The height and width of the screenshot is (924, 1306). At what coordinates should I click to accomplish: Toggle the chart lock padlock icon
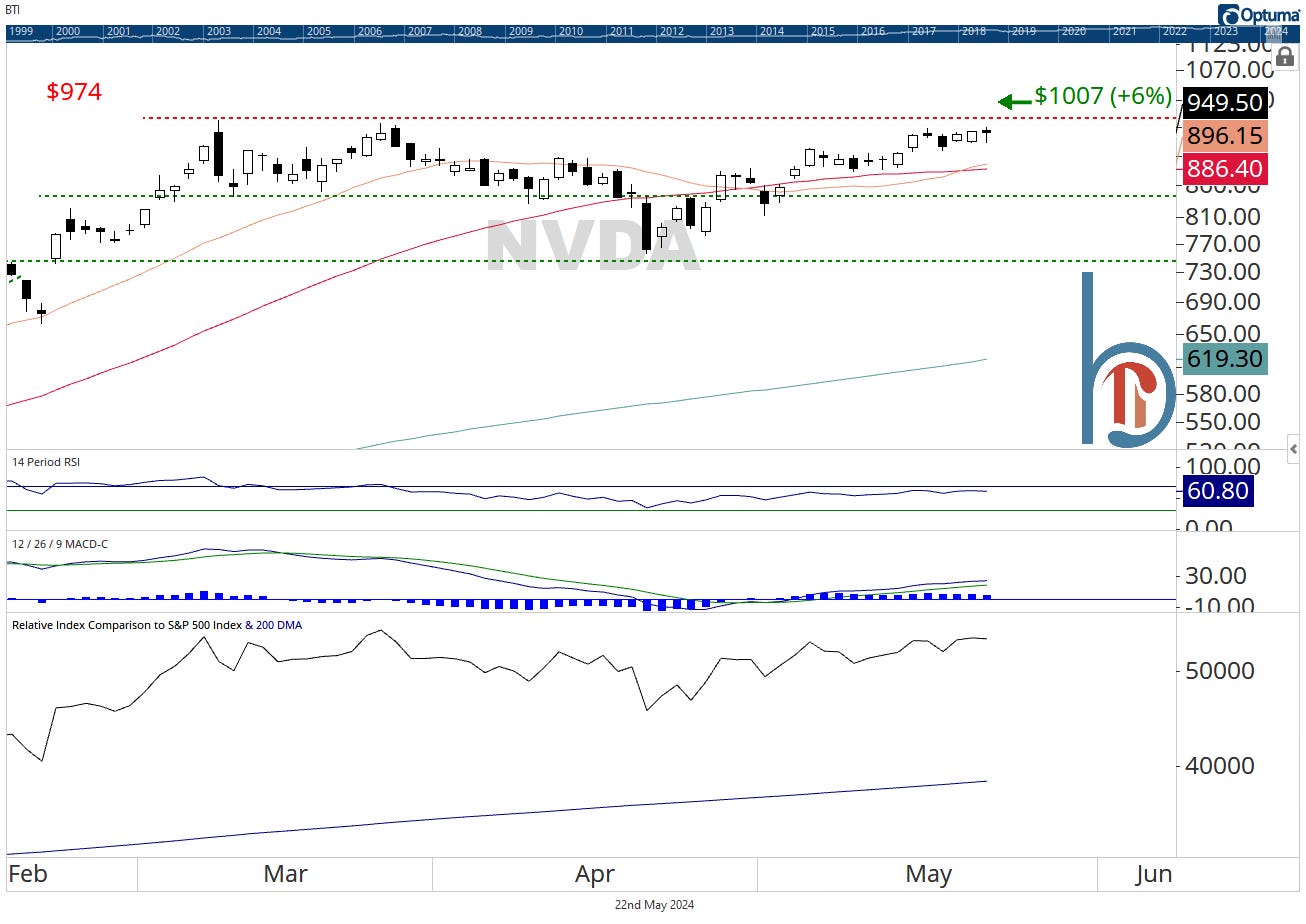[x=1285, y=56]
